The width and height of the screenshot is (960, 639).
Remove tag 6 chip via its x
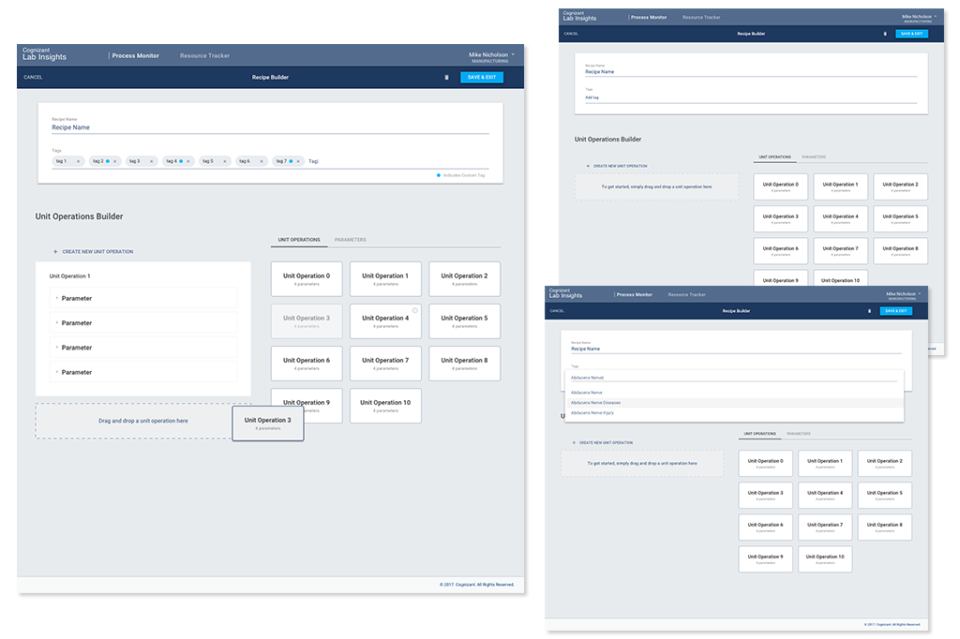261,162
